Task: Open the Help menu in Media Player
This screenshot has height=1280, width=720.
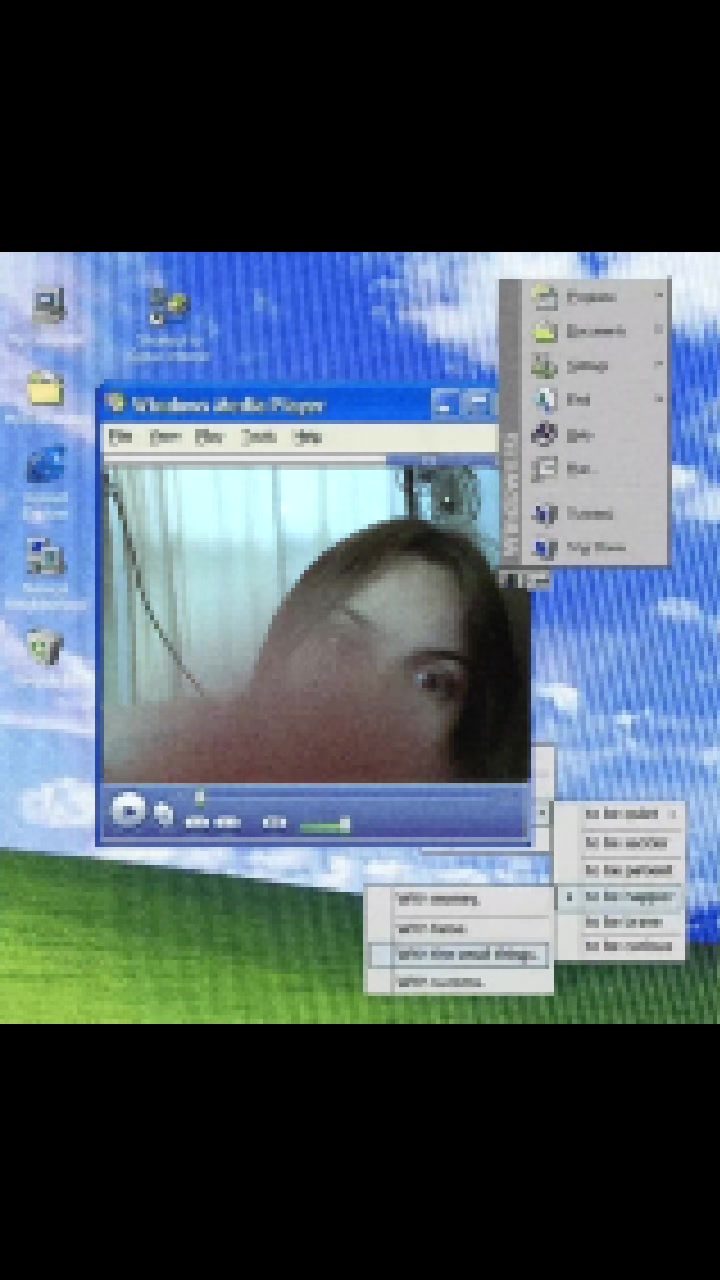Action: (306, 437)
